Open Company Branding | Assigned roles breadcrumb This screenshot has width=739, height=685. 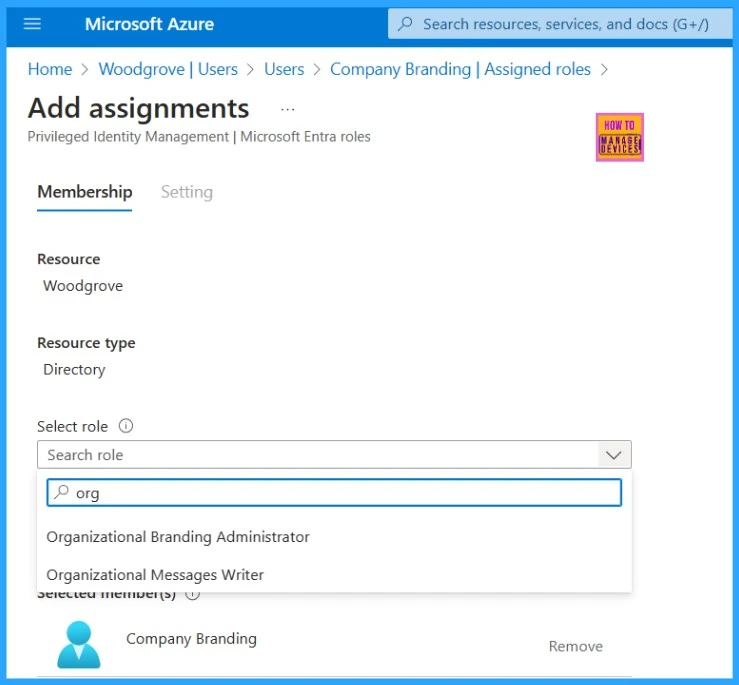click(x=460, y=69)
